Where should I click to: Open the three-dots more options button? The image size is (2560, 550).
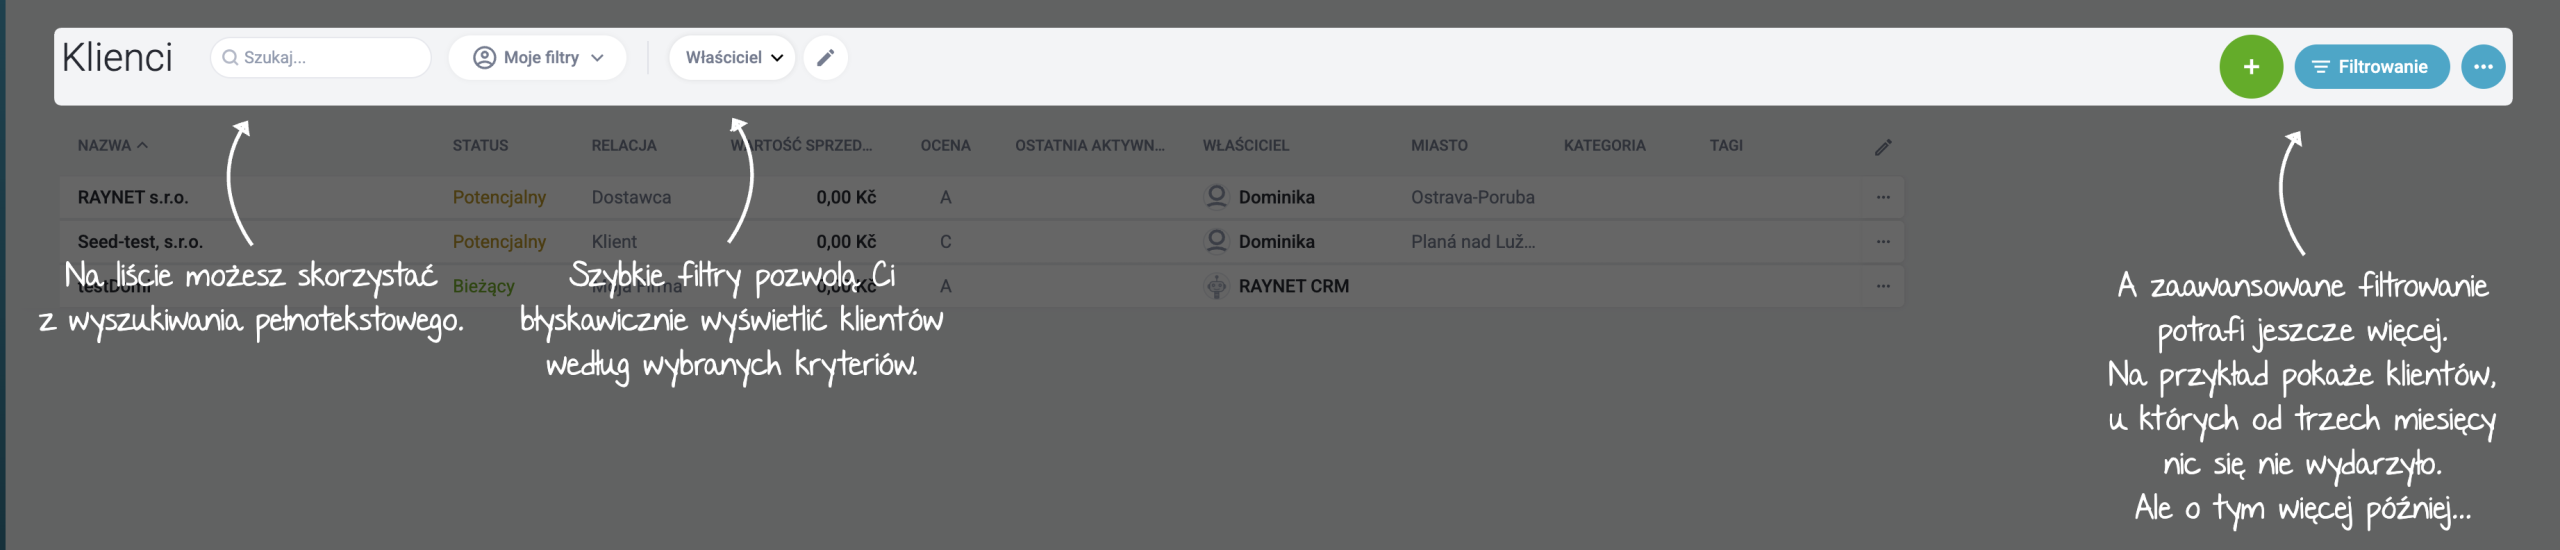(x=2482, y=67)
